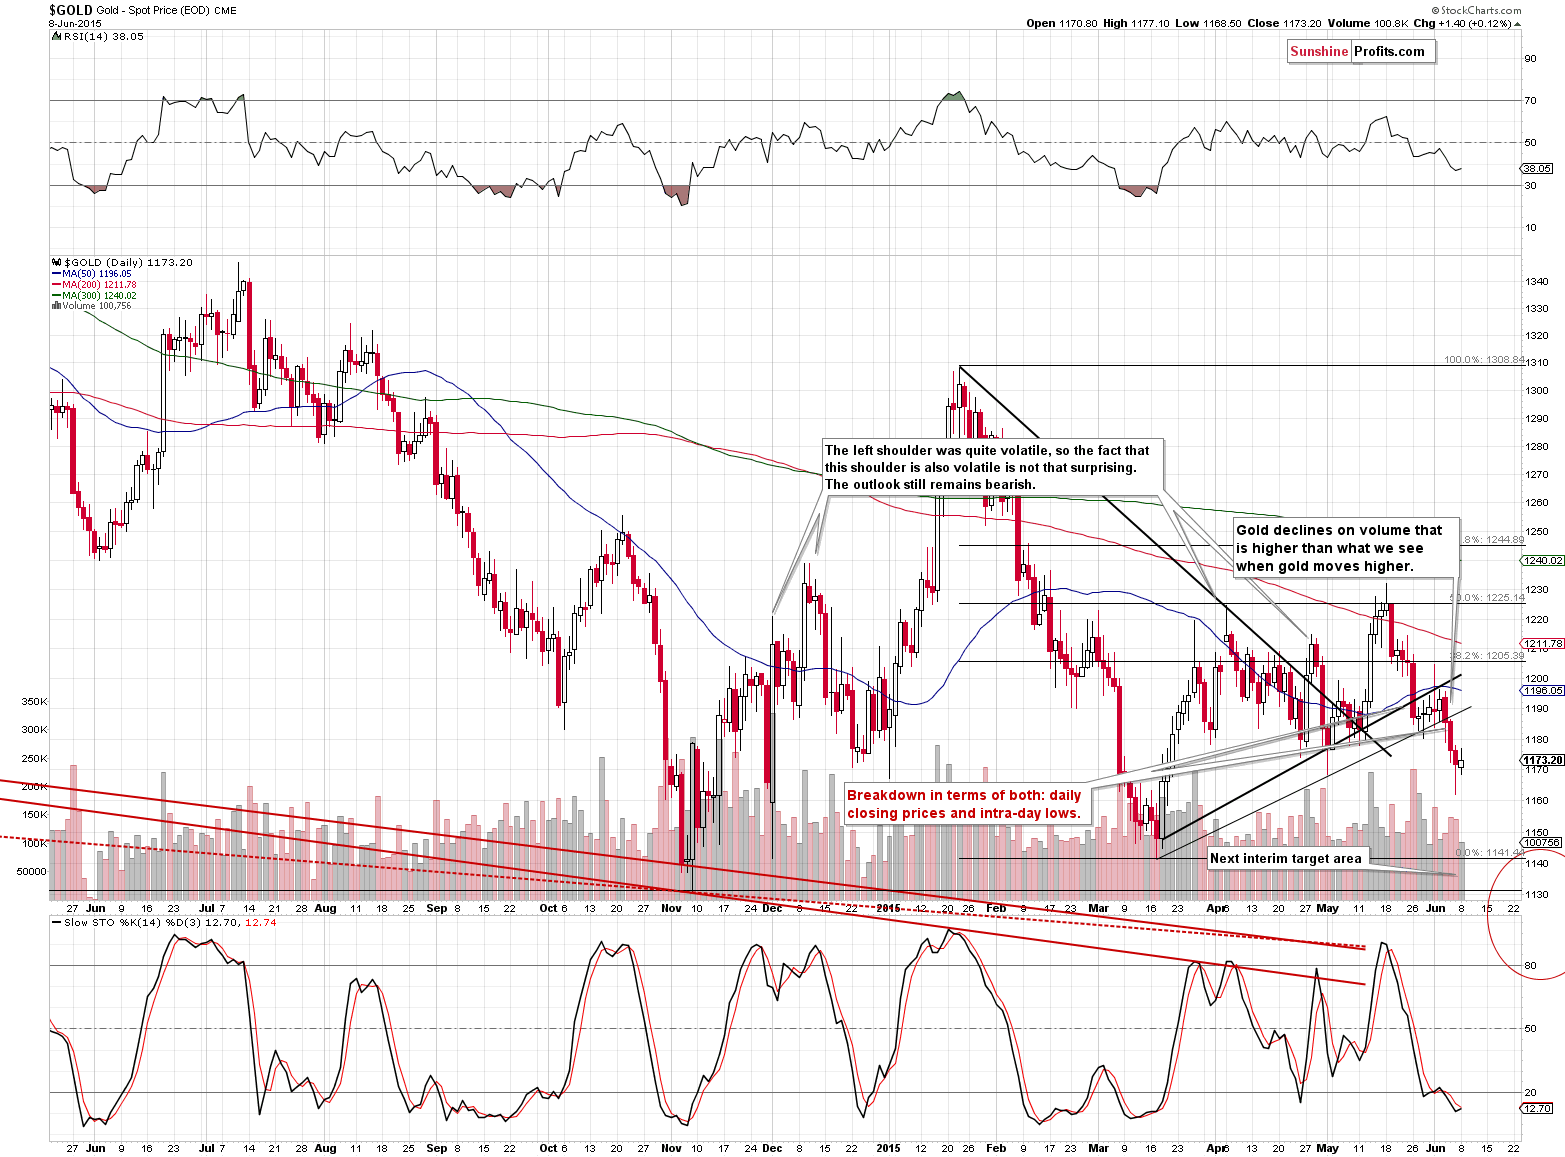The image size is (1565, 1157).
Task: Click the '100.0%: 1308.84' Fibonacci label
Action: click(1484, 360)
